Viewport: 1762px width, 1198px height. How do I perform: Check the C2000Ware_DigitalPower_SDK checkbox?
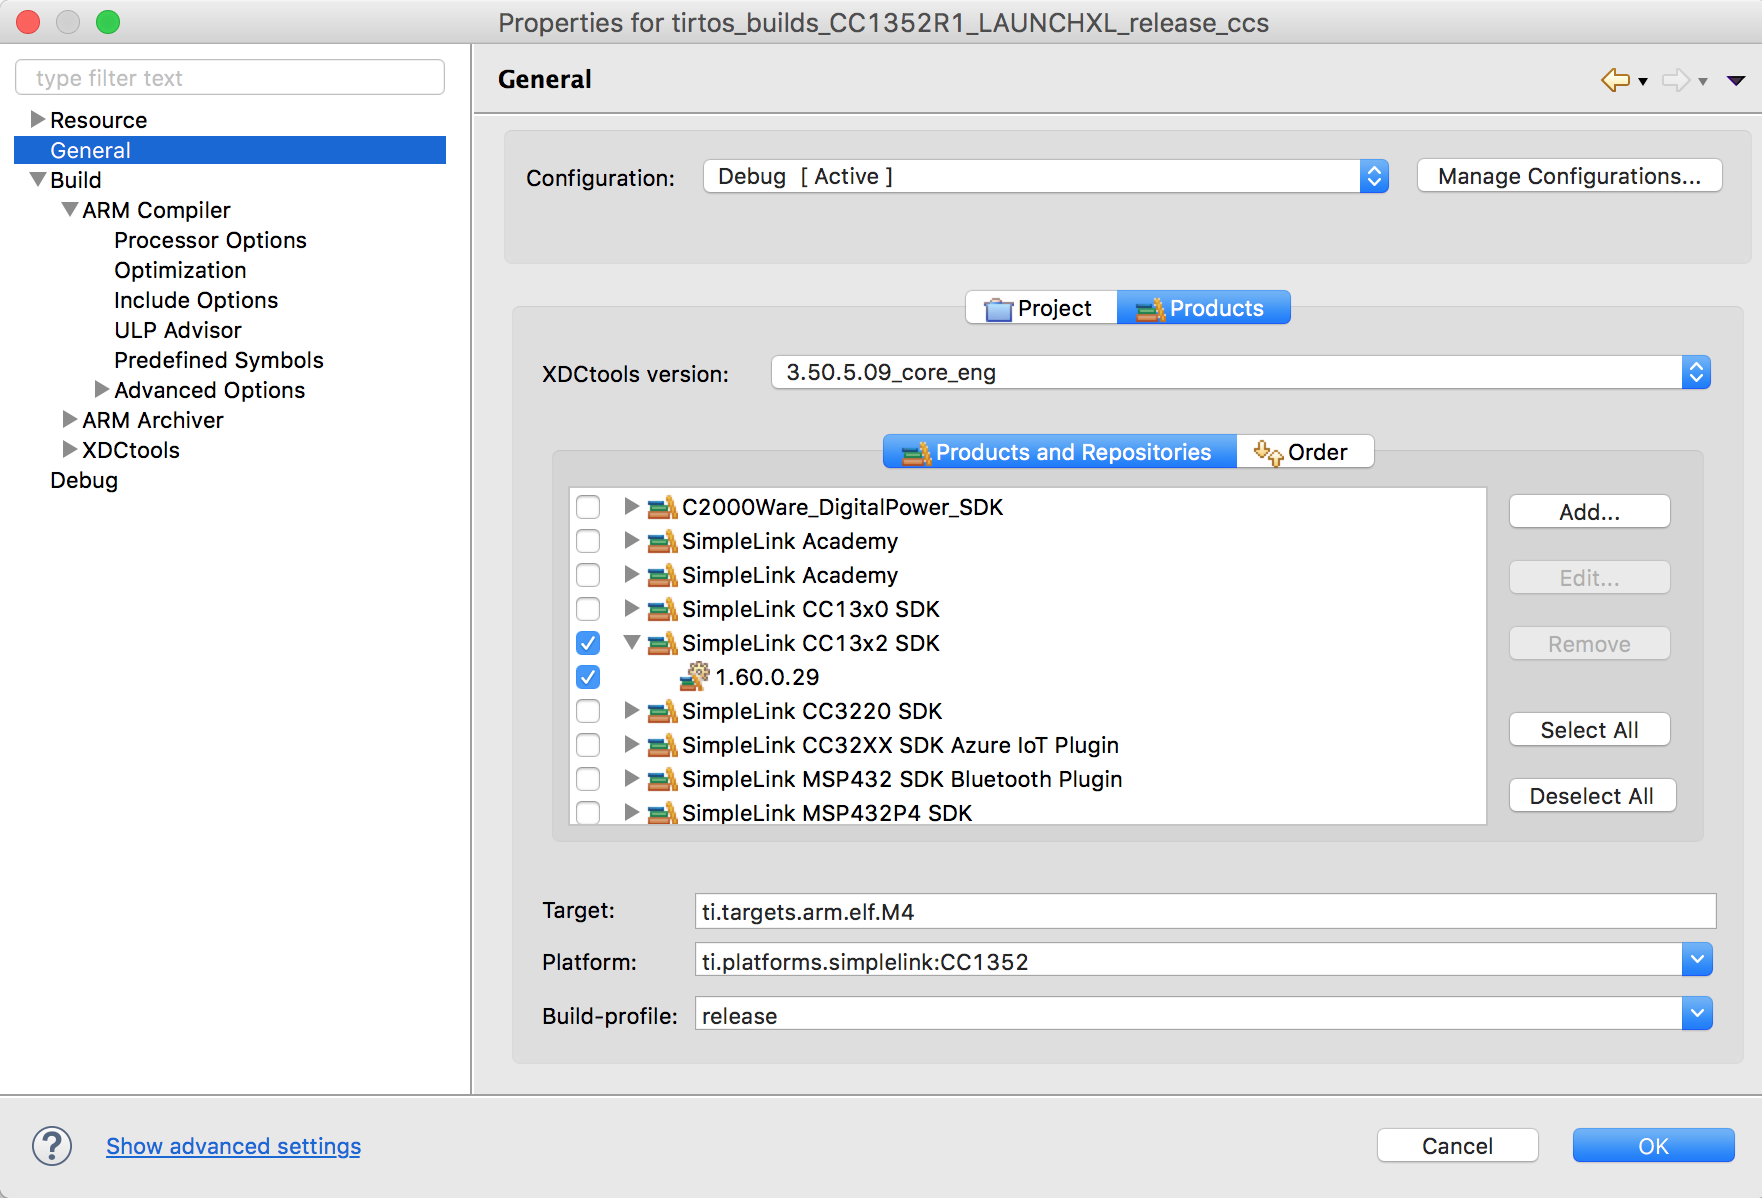(588, 507)
